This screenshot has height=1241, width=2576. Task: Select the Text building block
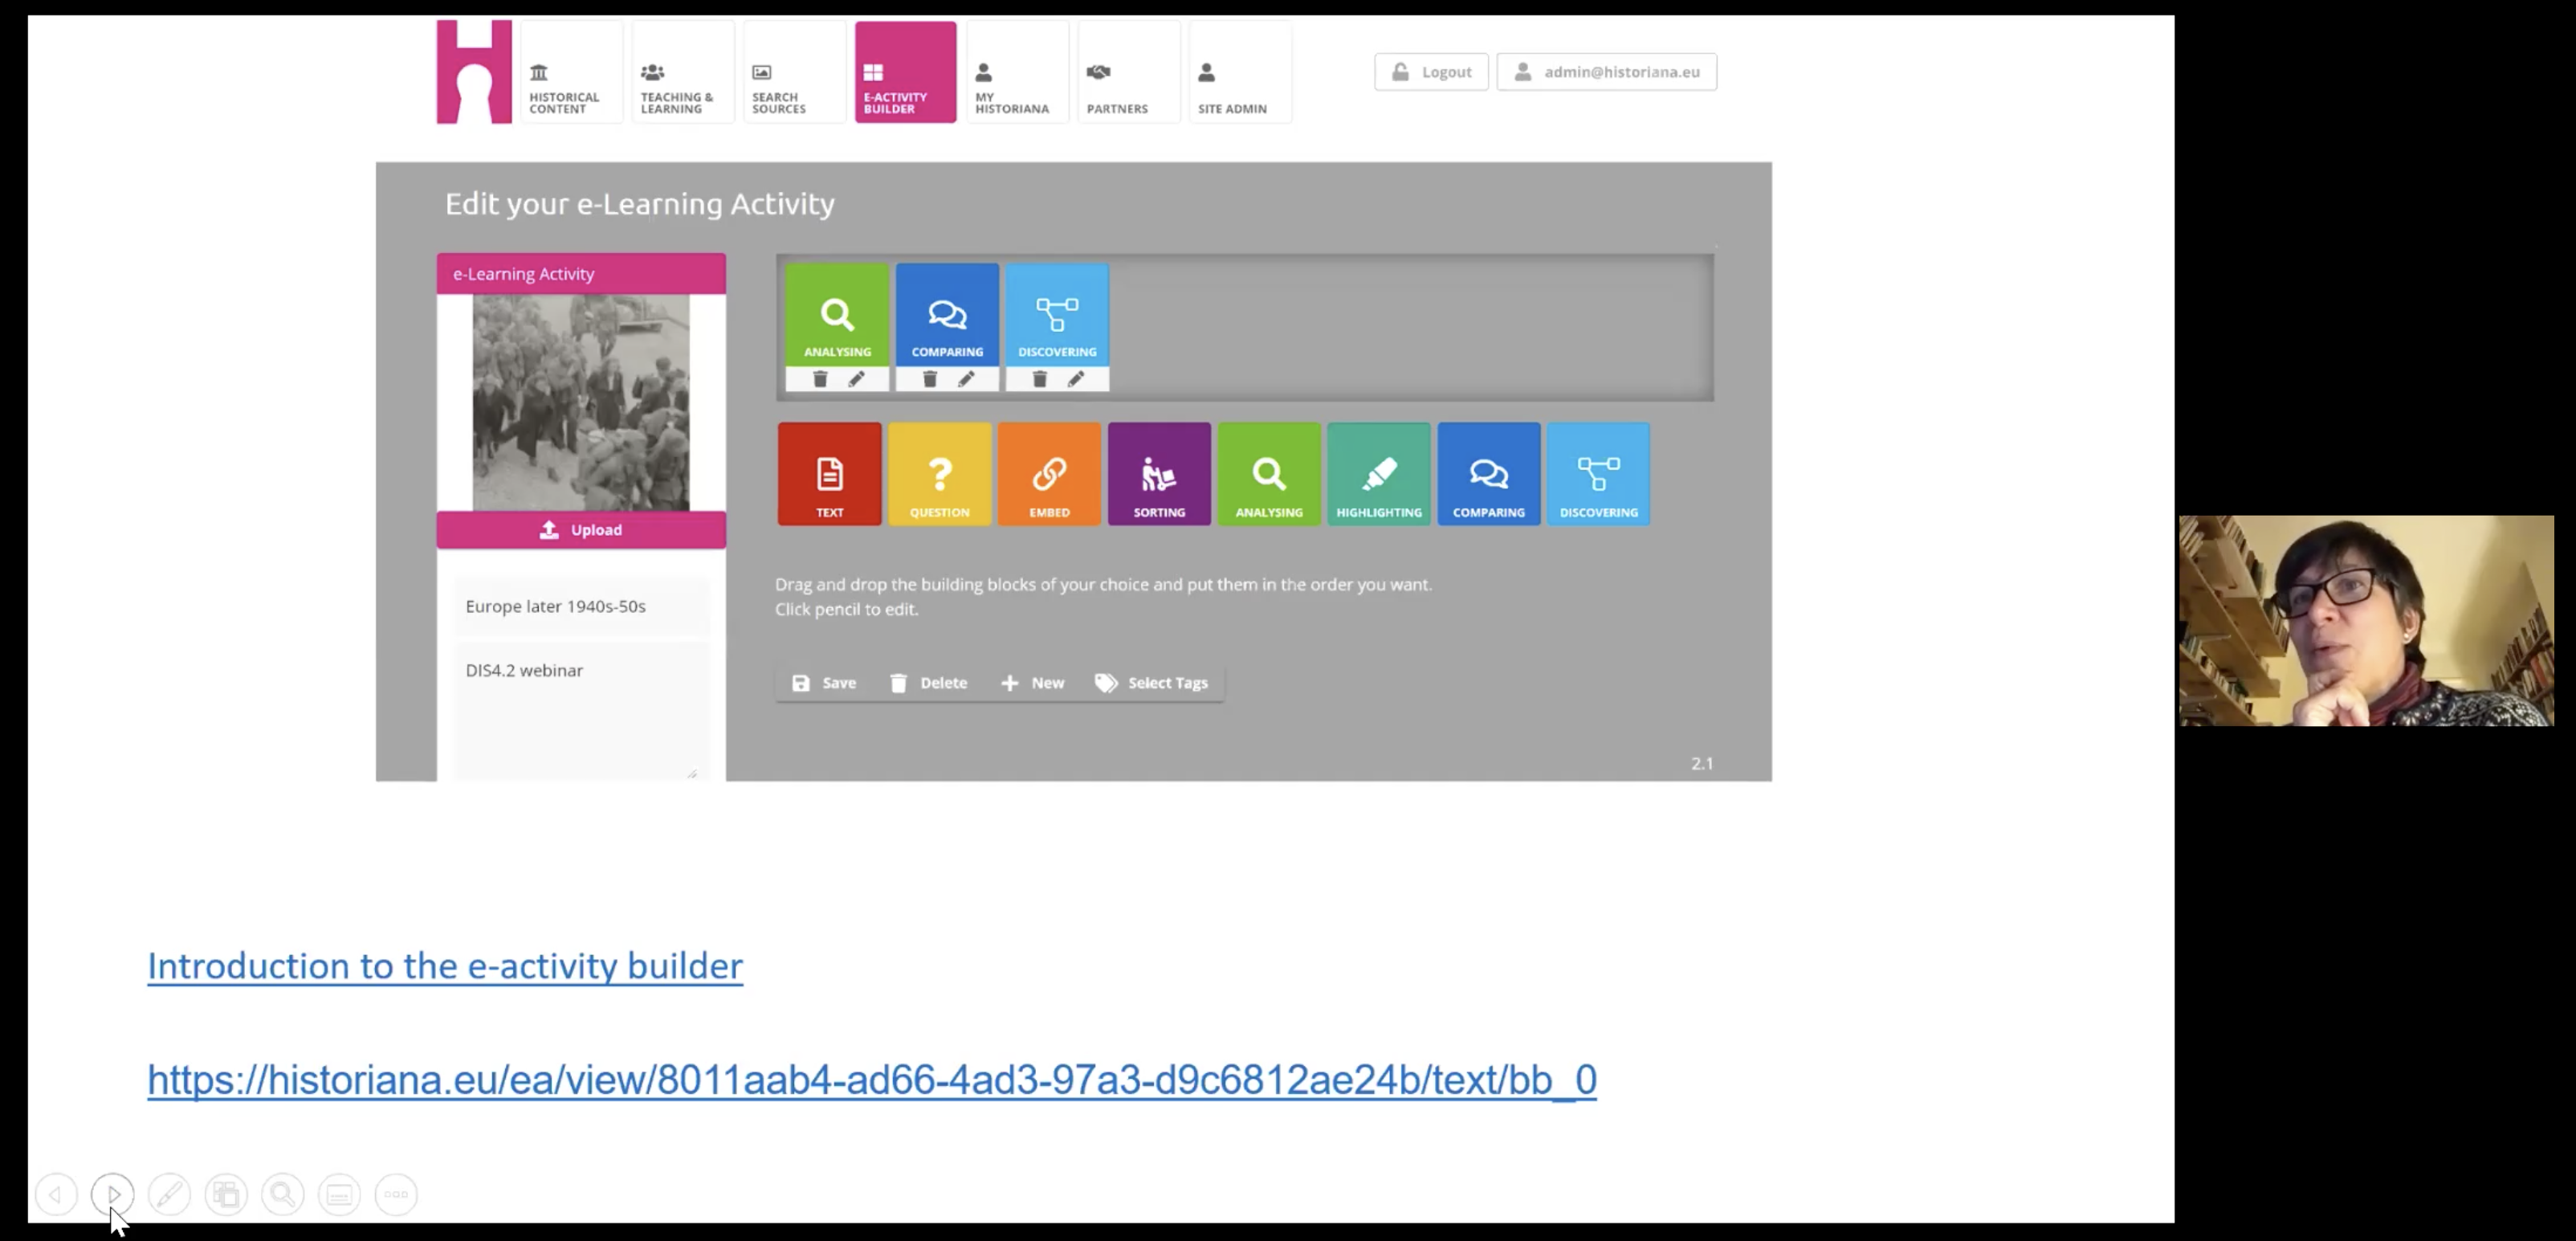coord(829,473)
